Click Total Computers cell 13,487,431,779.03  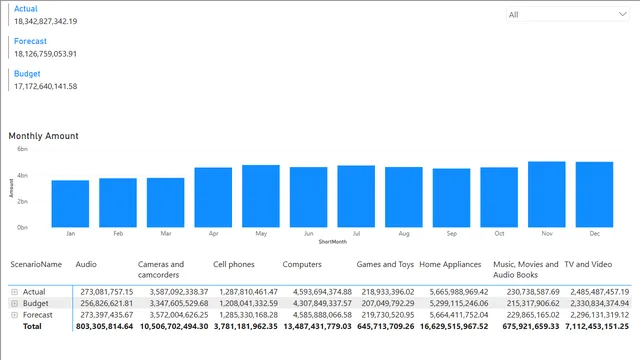318,326
